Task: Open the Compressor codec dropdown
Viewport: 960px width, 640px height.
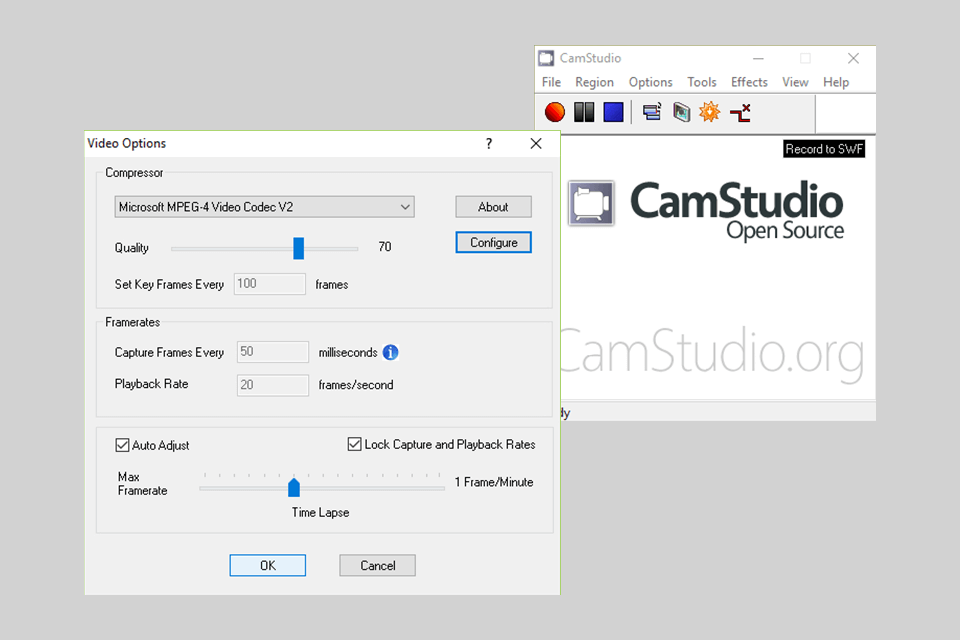Action: click(x=264, y=207)
